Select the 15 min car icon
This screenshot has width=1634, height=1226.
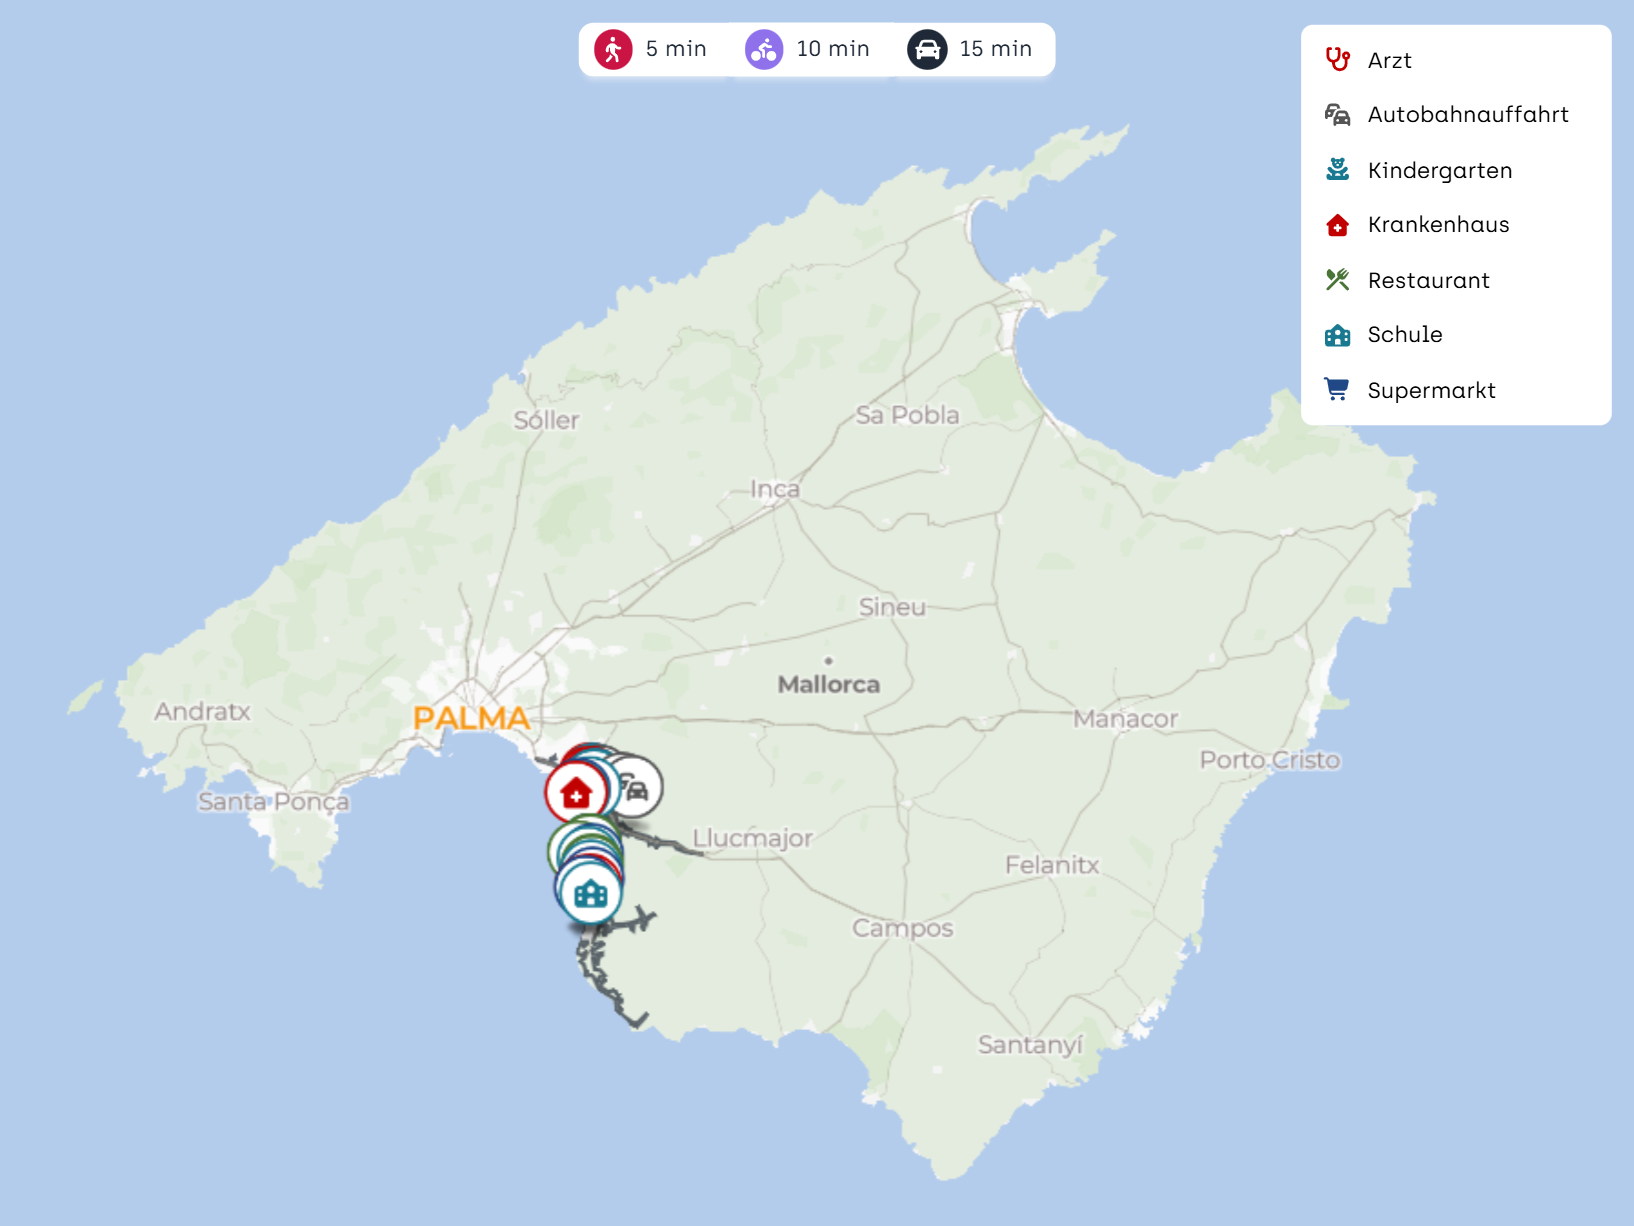coord(927,49)
